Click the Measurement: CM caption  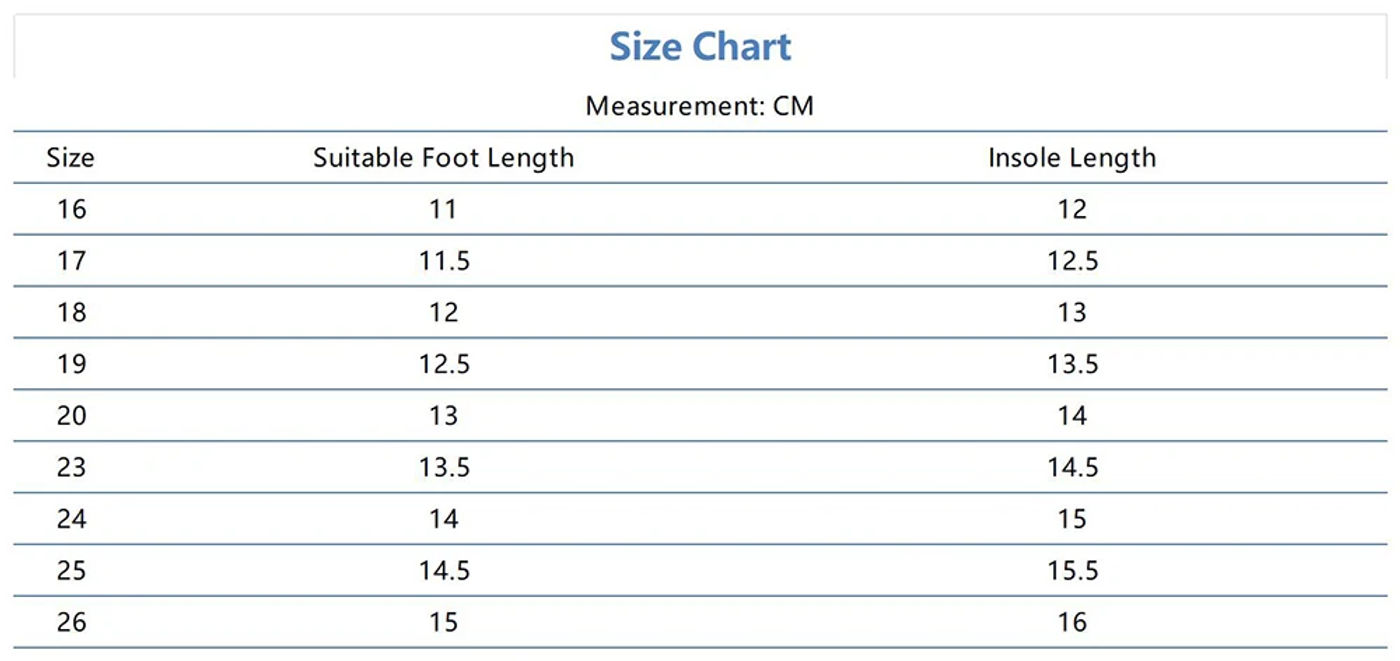pyautogui.click(x=700, y=106)
